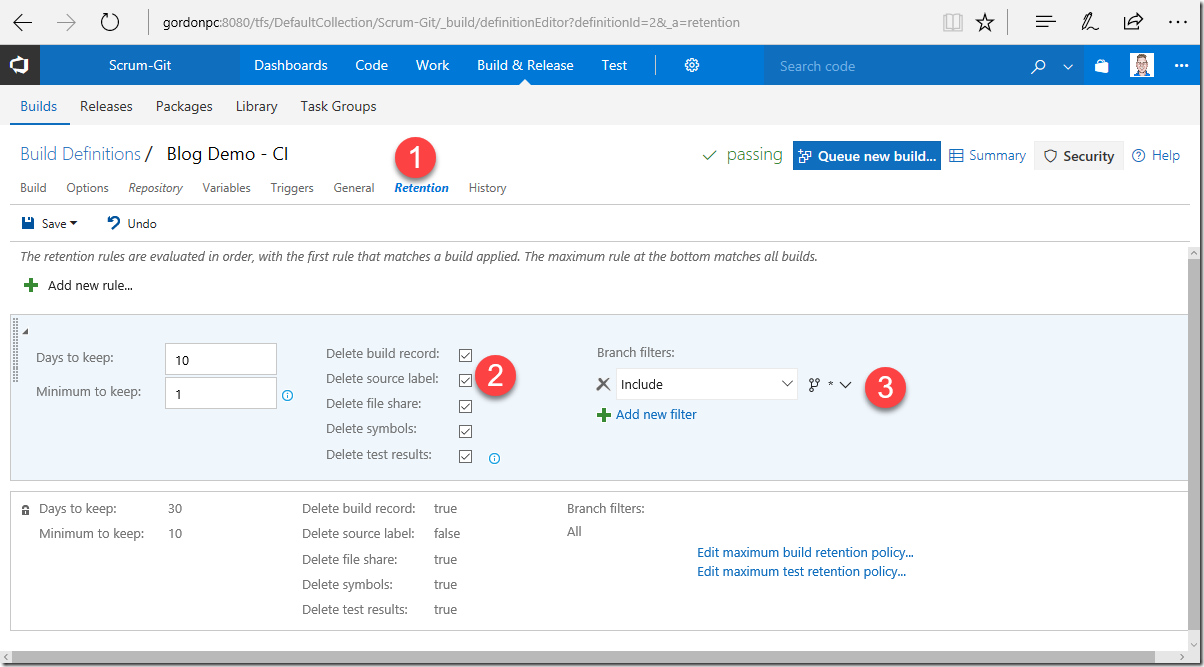Click the rule drag handle grip
Image resolution: width=1204 pixels, height=667 pixels.
tap(15, 350)
